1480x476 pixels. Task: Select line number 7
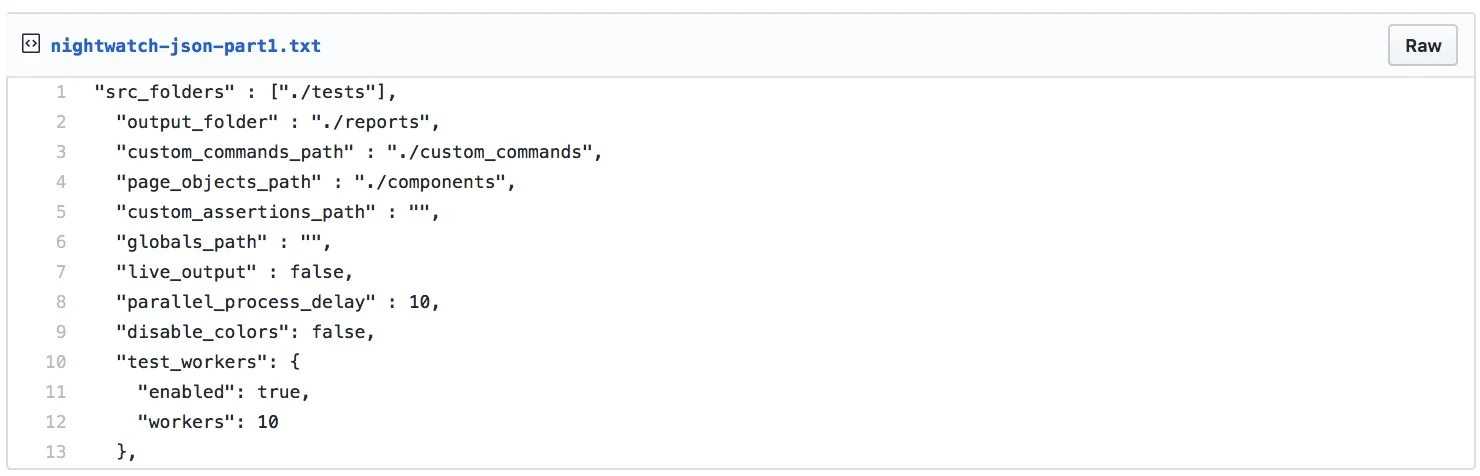pos(61,272)
